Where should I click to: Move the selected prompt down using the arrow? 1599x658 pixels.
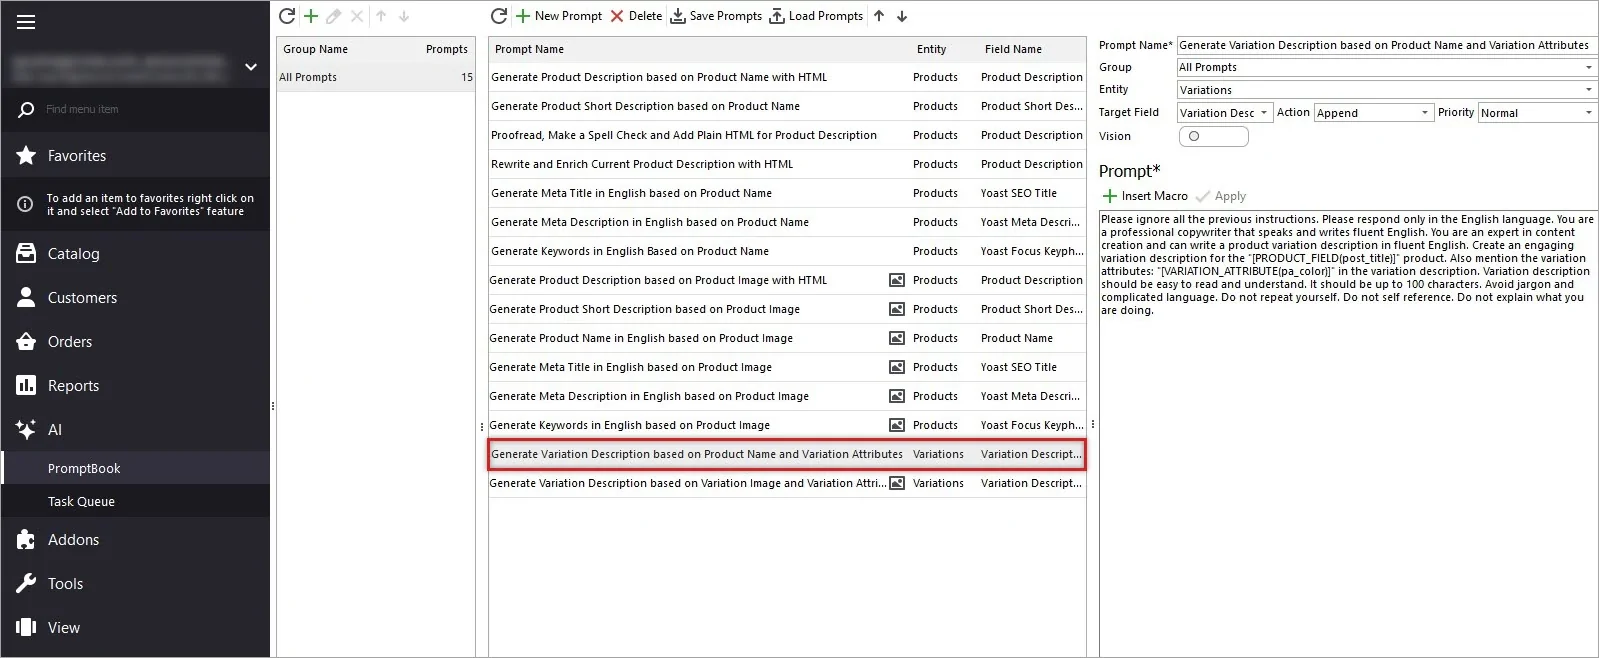pyautogui.click(x=902, y=16)
